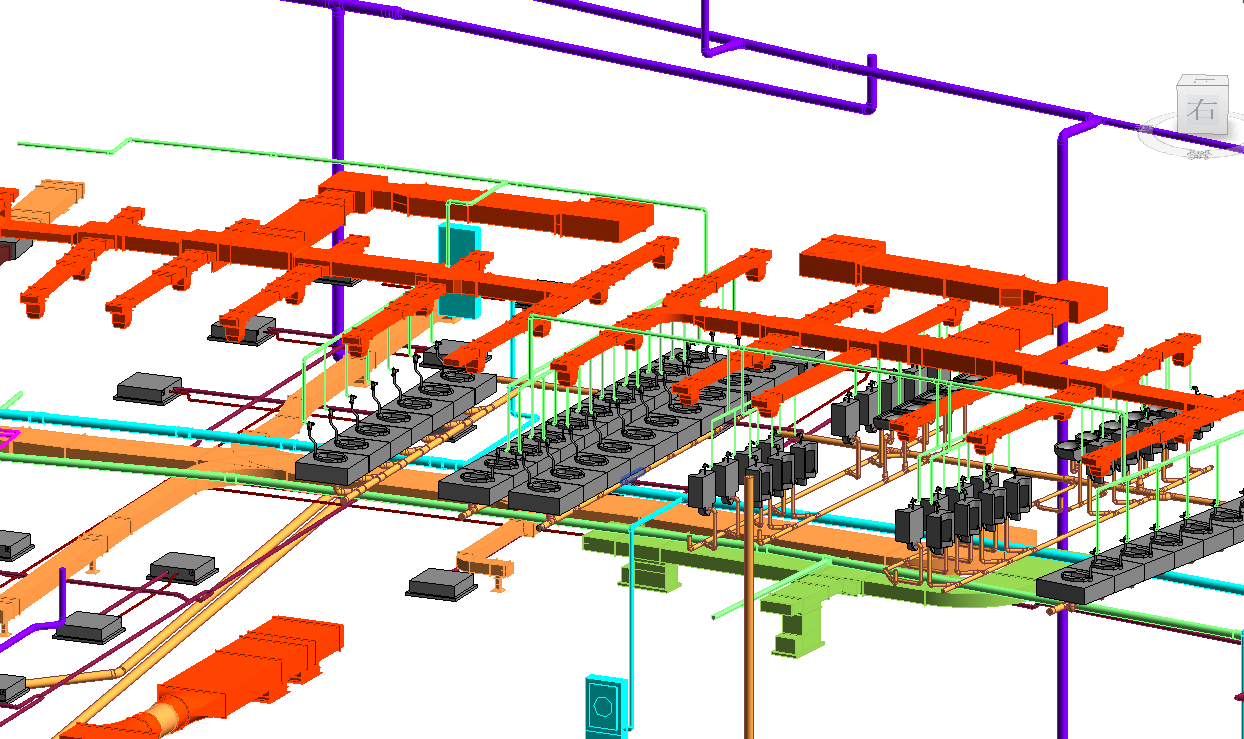The width and height of the screenshot is (1244, 739).
Task: Click the ViewCube face labeled 右
Action: coord(1202,111)
